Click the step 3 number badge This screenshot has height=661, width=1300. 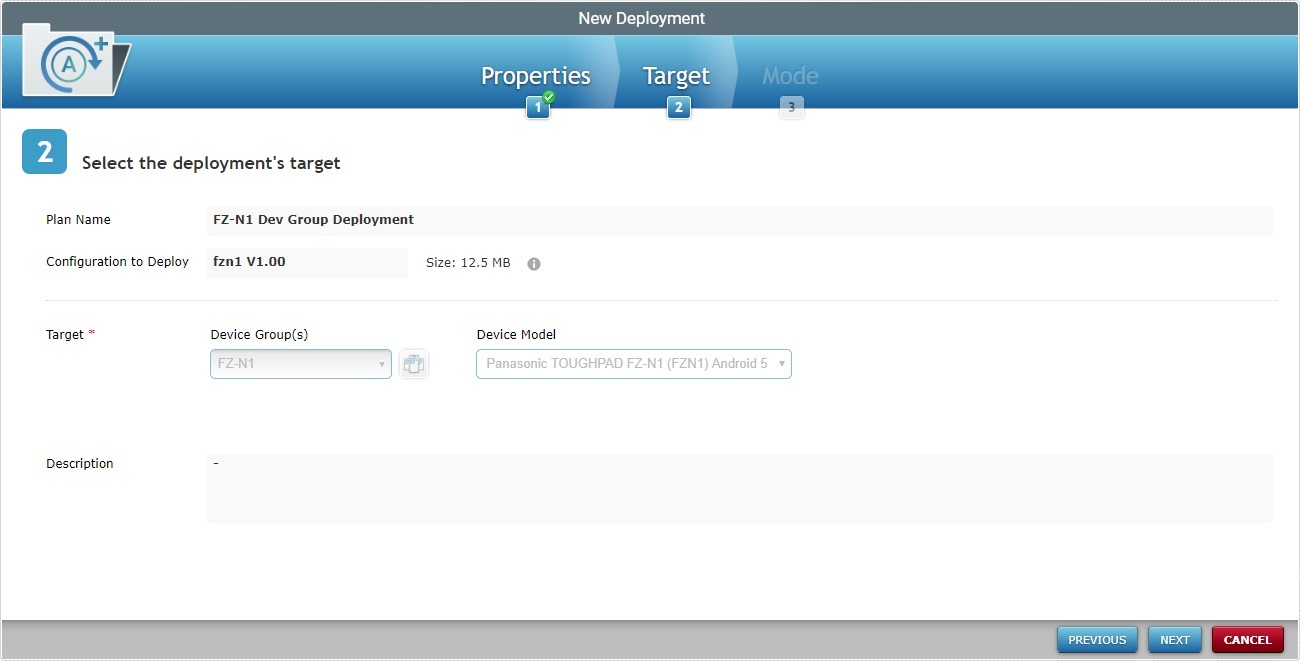coord(791,107)
